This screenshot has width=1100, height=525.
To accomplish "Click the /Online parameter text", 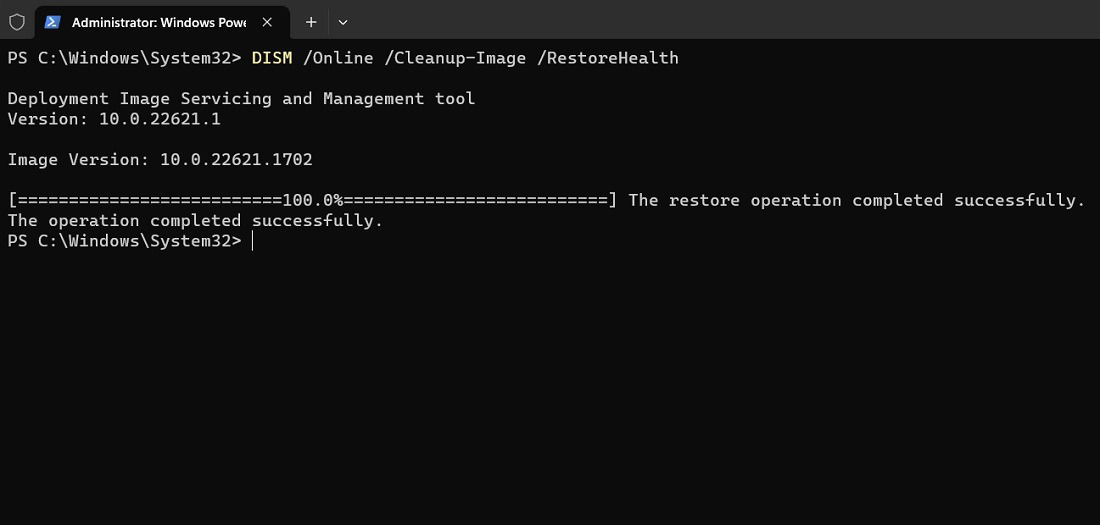I will (338, 58).
